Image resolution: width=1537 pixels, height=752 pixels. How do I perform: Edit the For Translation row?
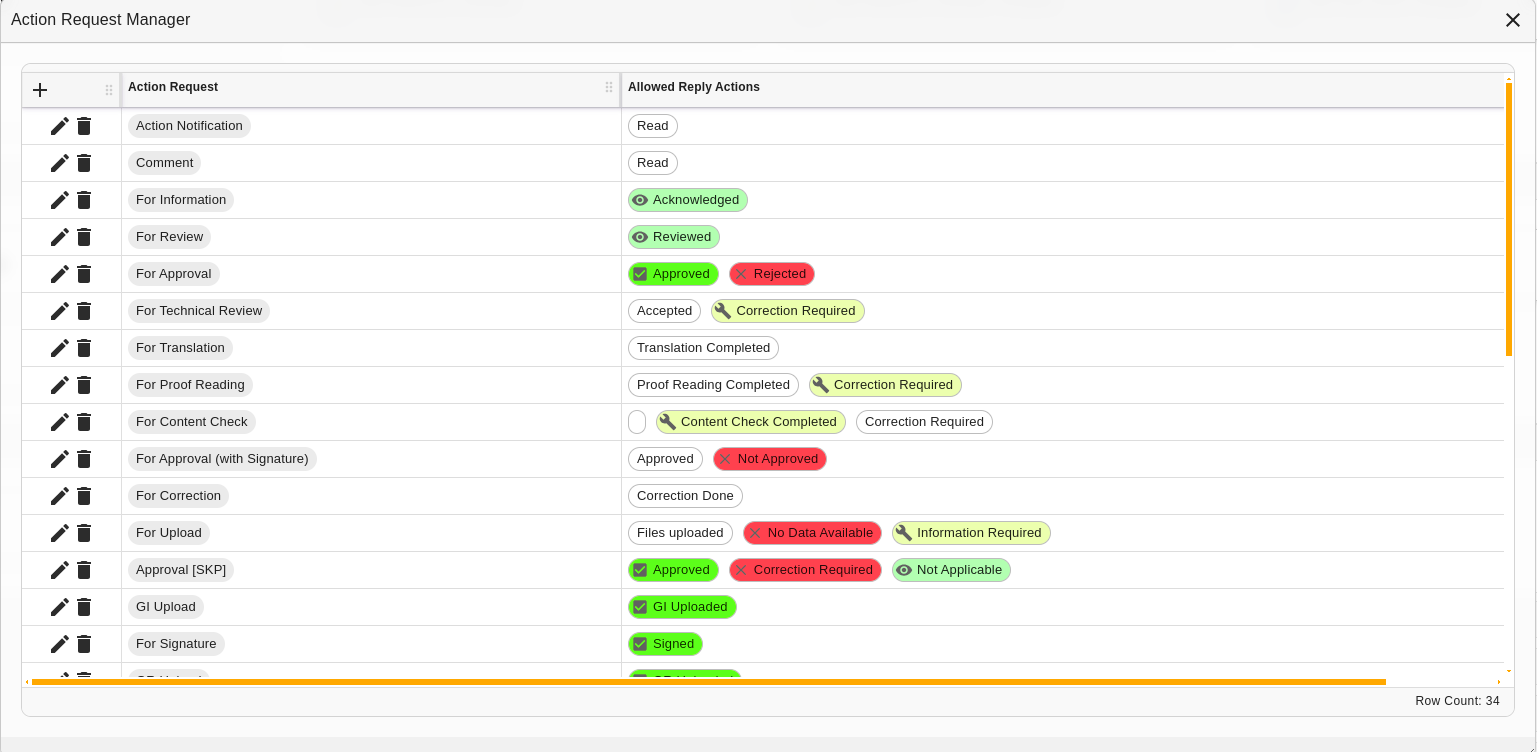coord(59,348)
